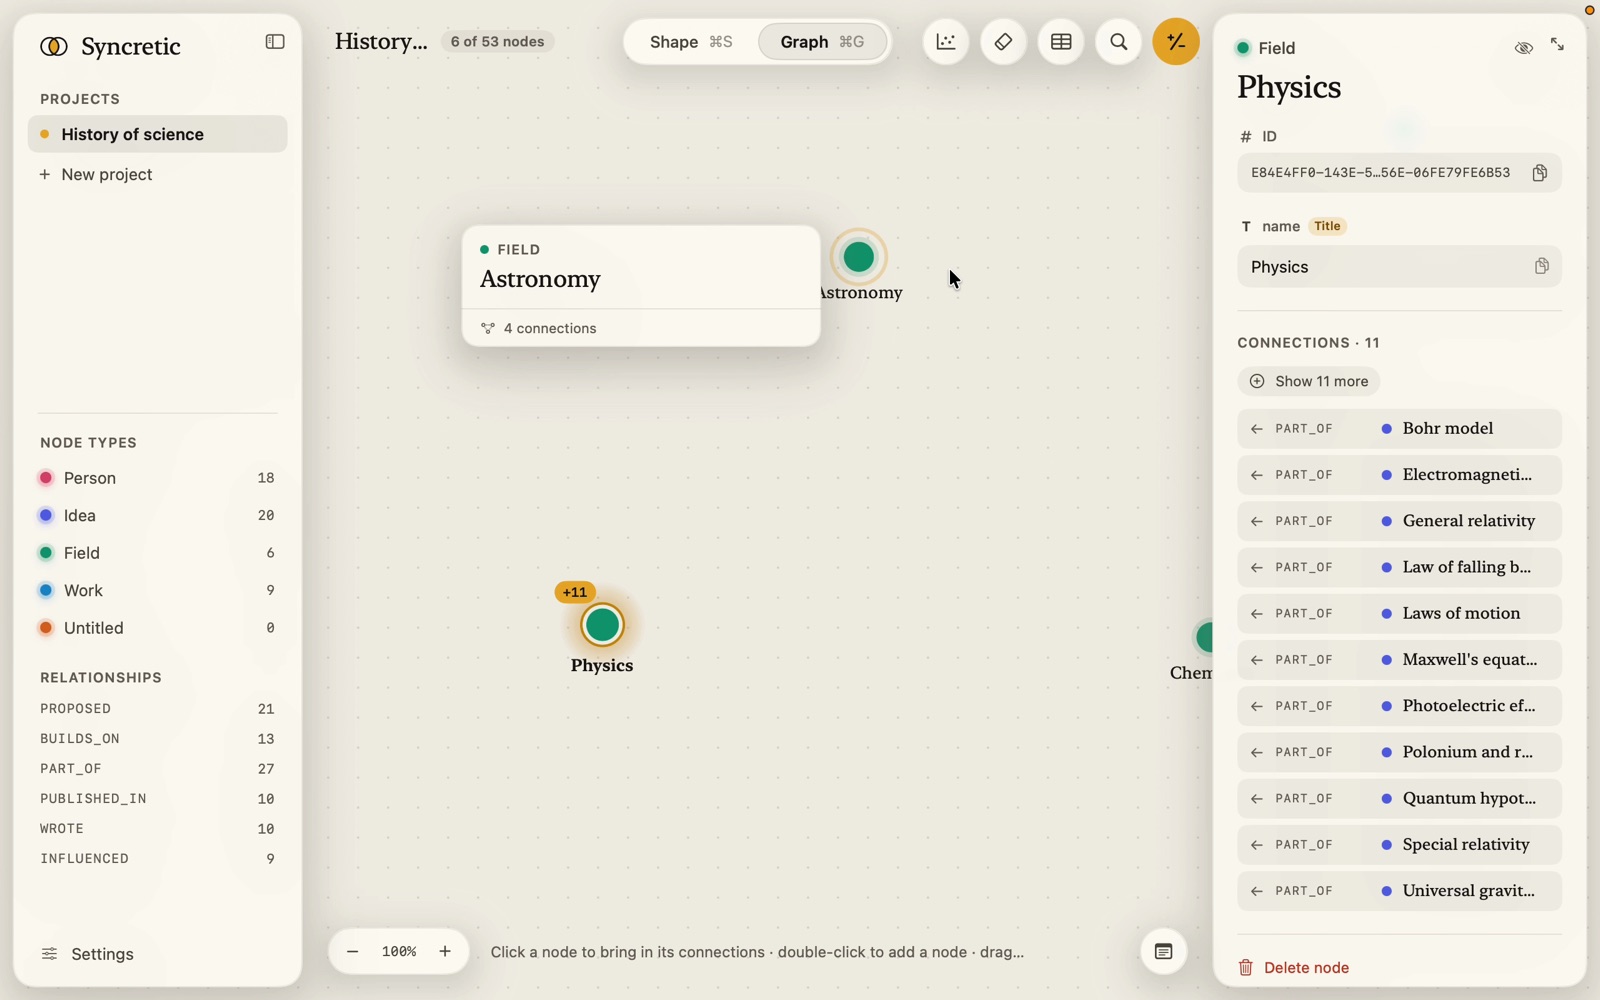The height and width of the screenshot is (1000, 1600).
Task: Open the chart analytics toolbar icon
Action: (946, 42)
